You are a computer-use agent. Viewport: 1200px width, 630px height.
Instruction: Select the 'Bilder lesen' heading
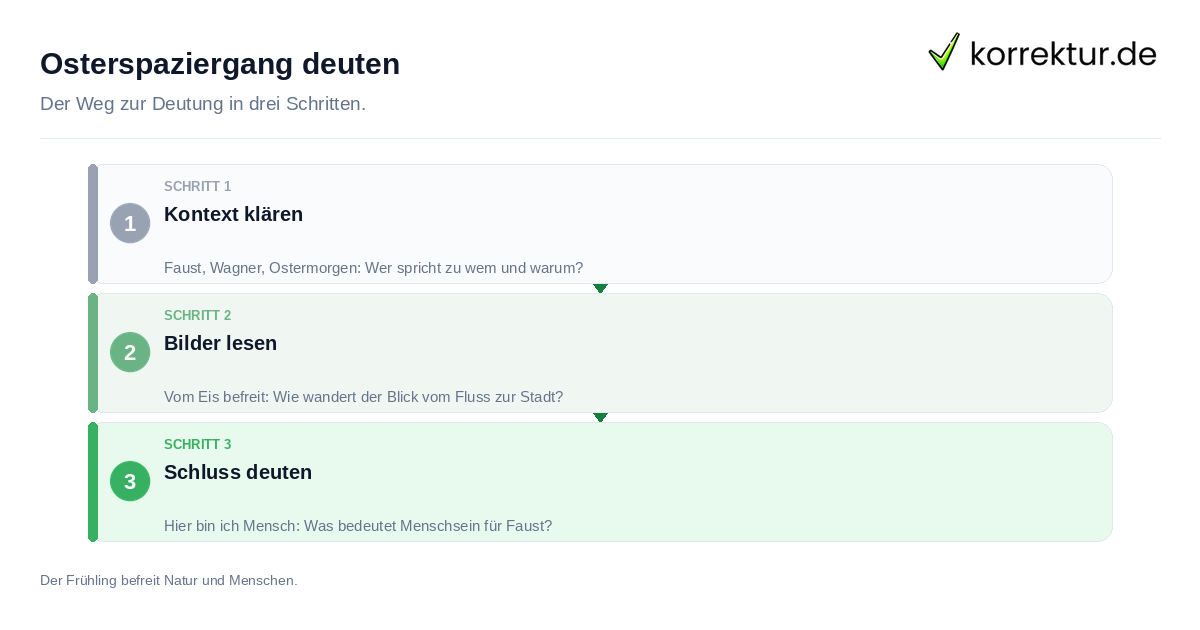pyautogui.click(x=220, y=343)
